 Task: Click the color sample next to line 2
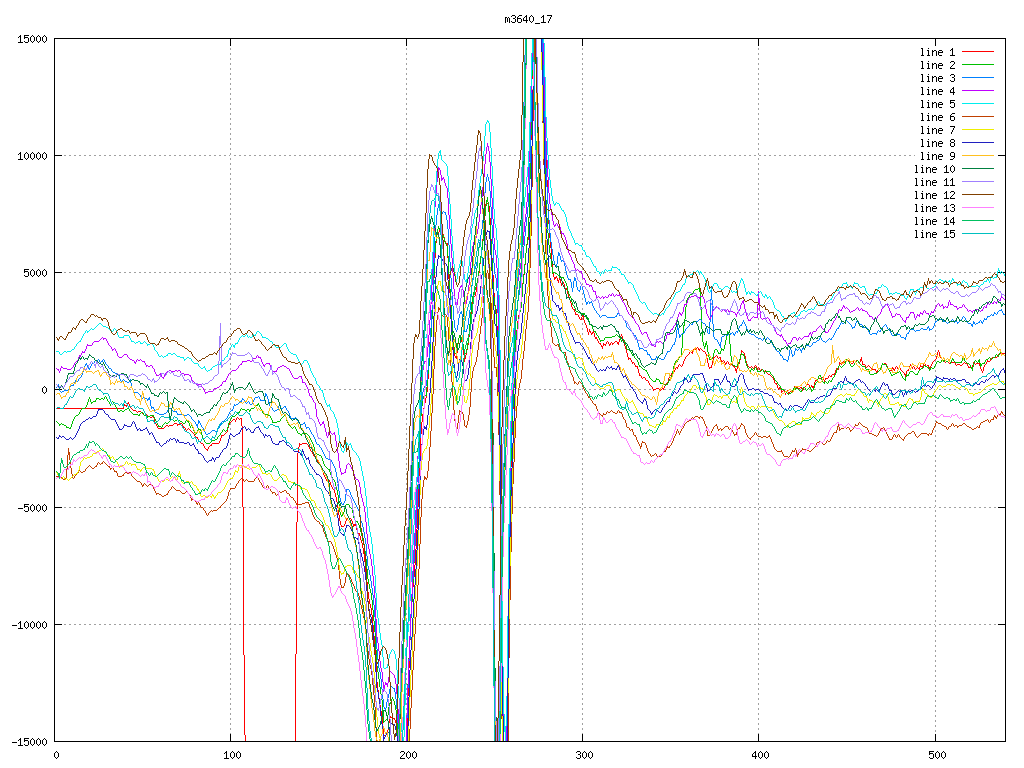click(978, 65)
